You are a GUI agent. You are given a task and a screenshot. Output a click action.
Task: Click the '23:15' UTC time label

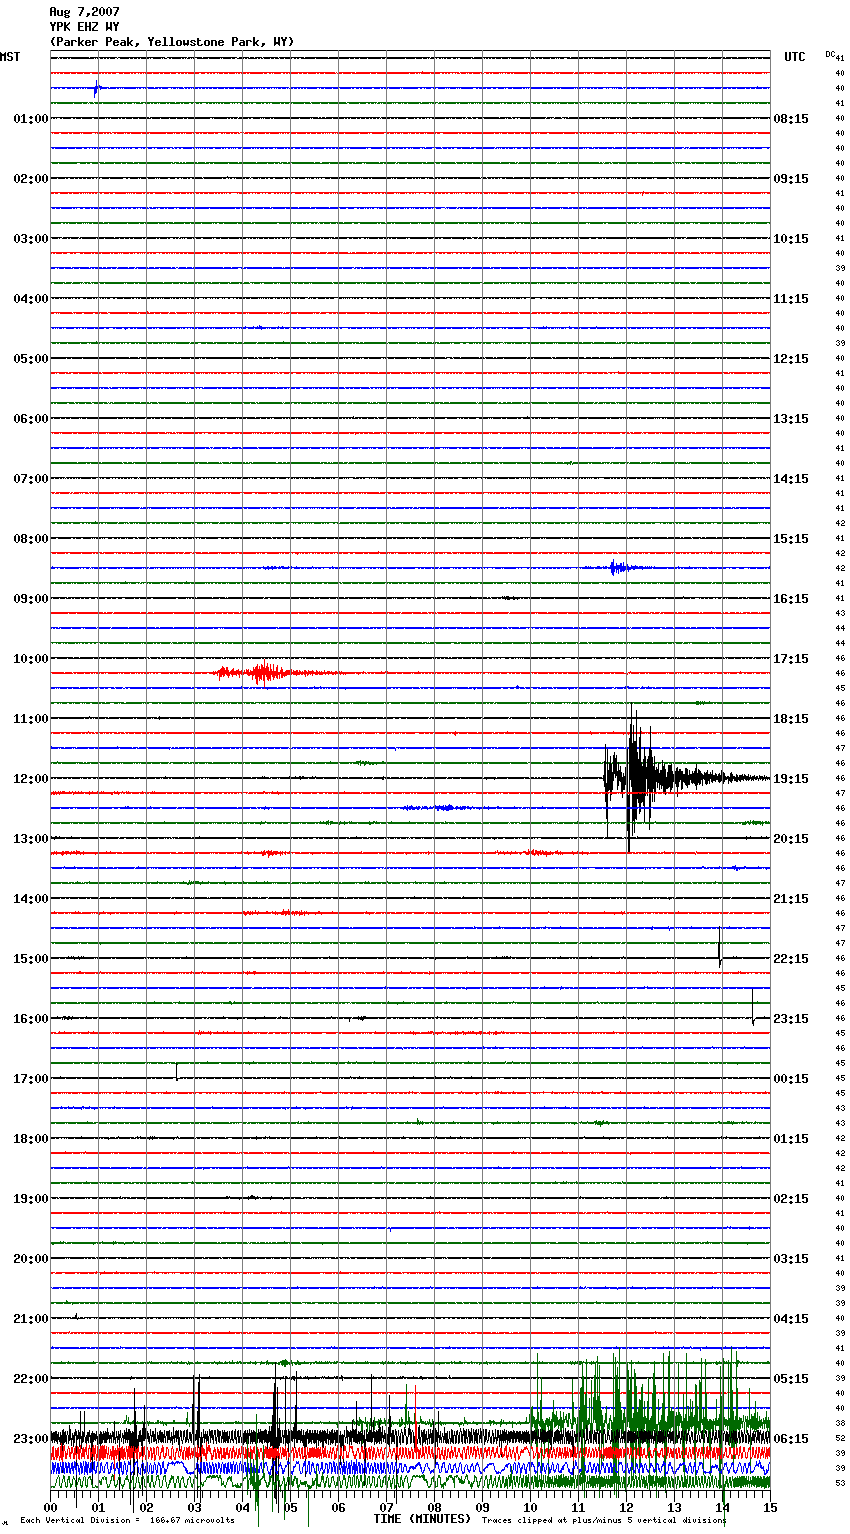click(791, 1019)
